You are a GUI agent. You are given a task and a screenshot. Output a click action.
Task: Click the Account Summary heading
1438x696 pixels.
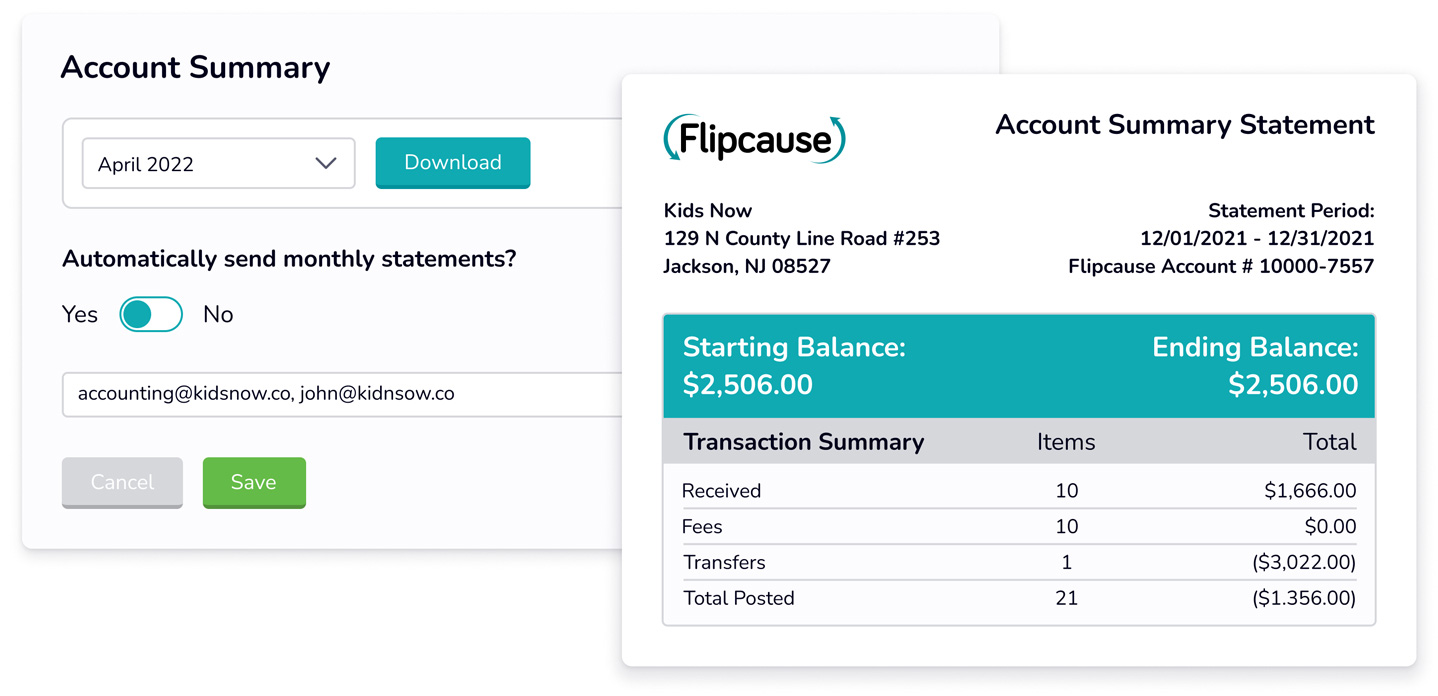(x=195, y=67)
